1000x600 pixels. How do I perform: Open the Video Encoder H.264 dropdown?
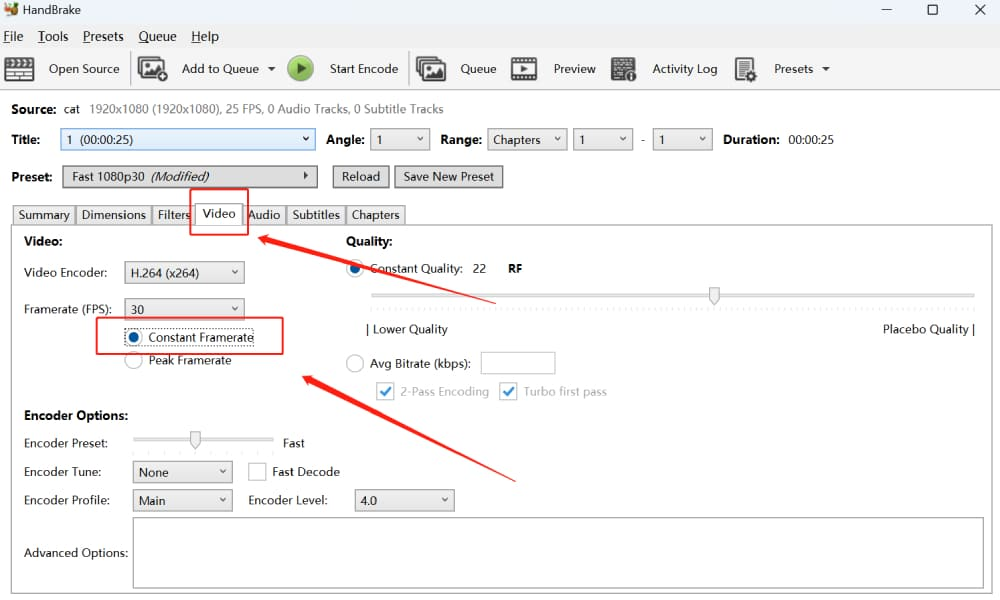tap(184, 273)
